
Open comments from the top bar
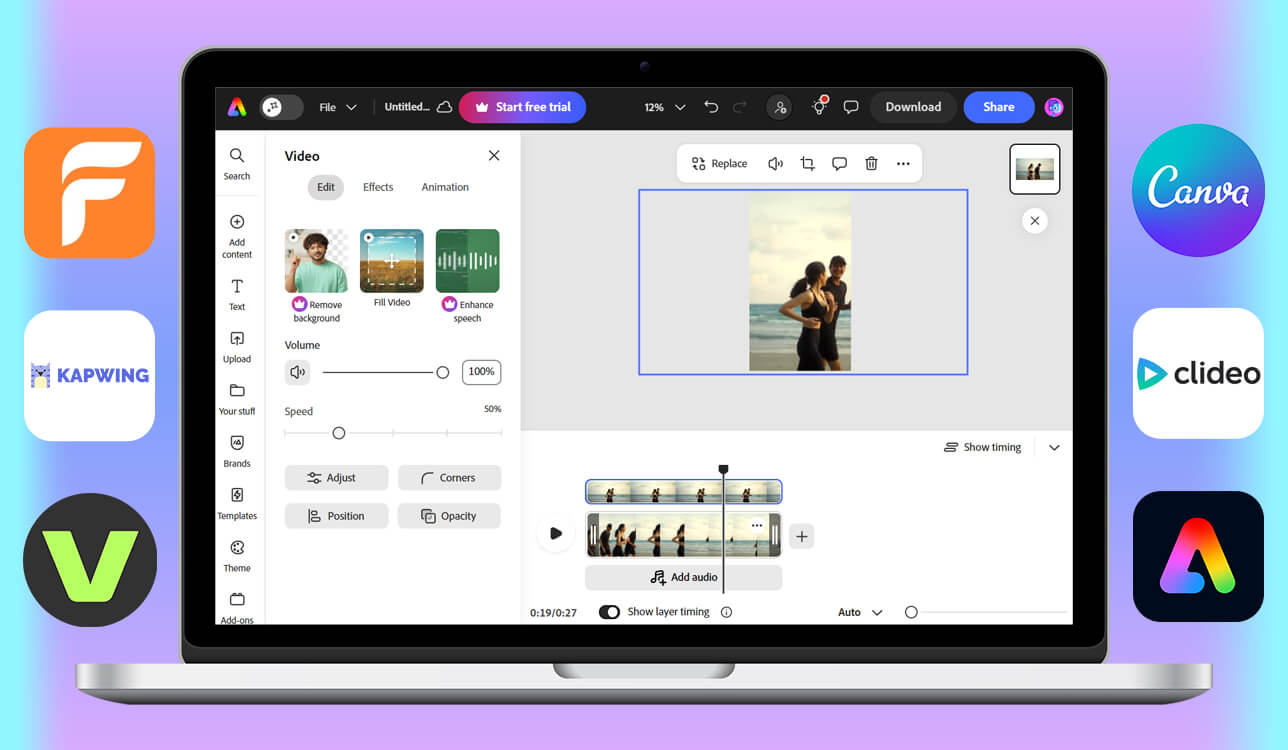(851, 107)
